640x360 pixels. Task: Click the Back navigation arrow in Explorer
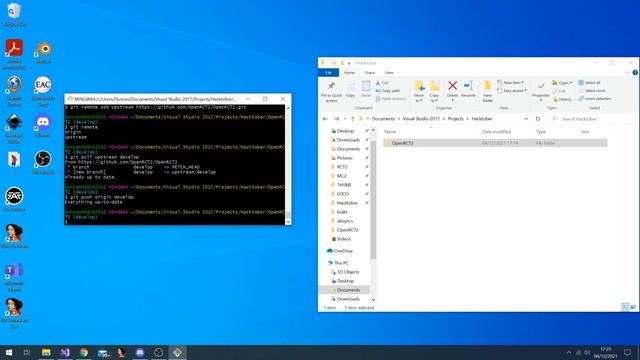pyautogui.click(x=325, y=119)
